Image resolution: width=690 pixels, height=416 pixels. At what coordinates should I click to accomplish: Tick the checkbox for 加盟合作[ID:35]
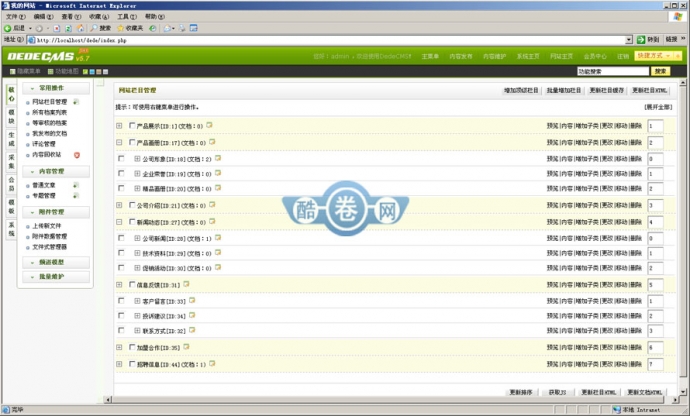pos(132,347)
